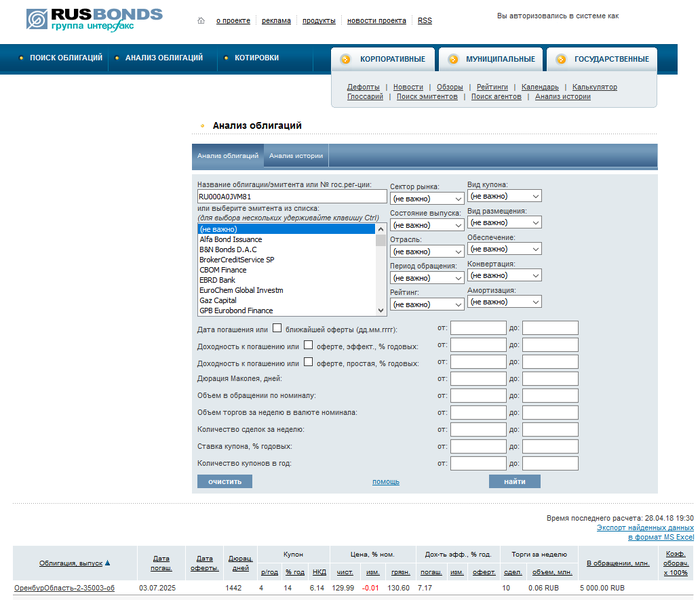Viewport: 700px width, 600px height.
Task: Click the arrow icon on Муниципальные tab
Action: [x=452, y=59]
